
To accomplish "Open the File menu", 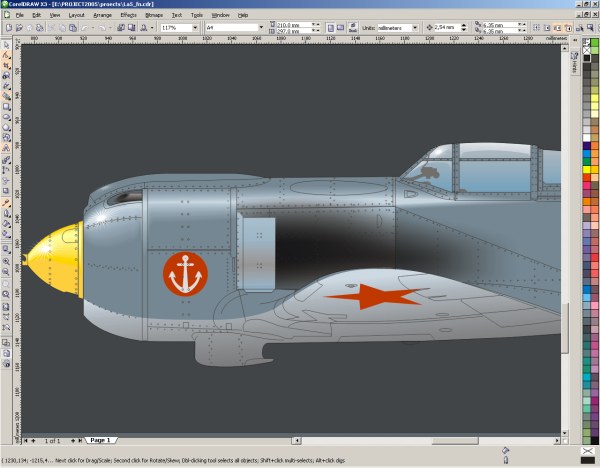I will 19,15.
